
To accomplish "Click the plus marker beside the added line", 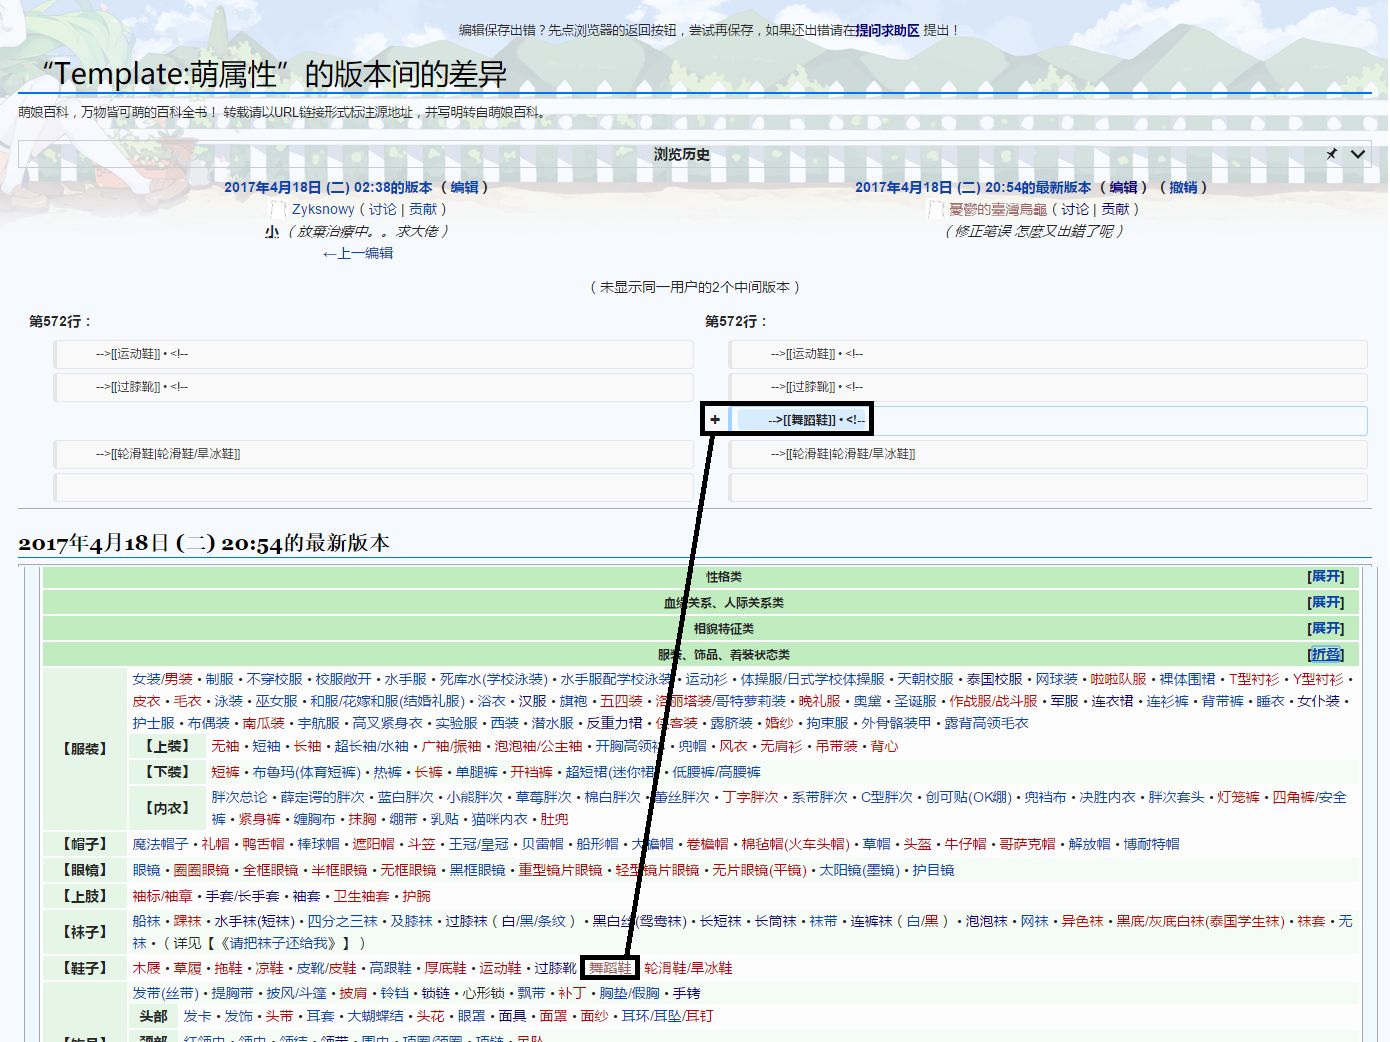I will coord(714,420).
